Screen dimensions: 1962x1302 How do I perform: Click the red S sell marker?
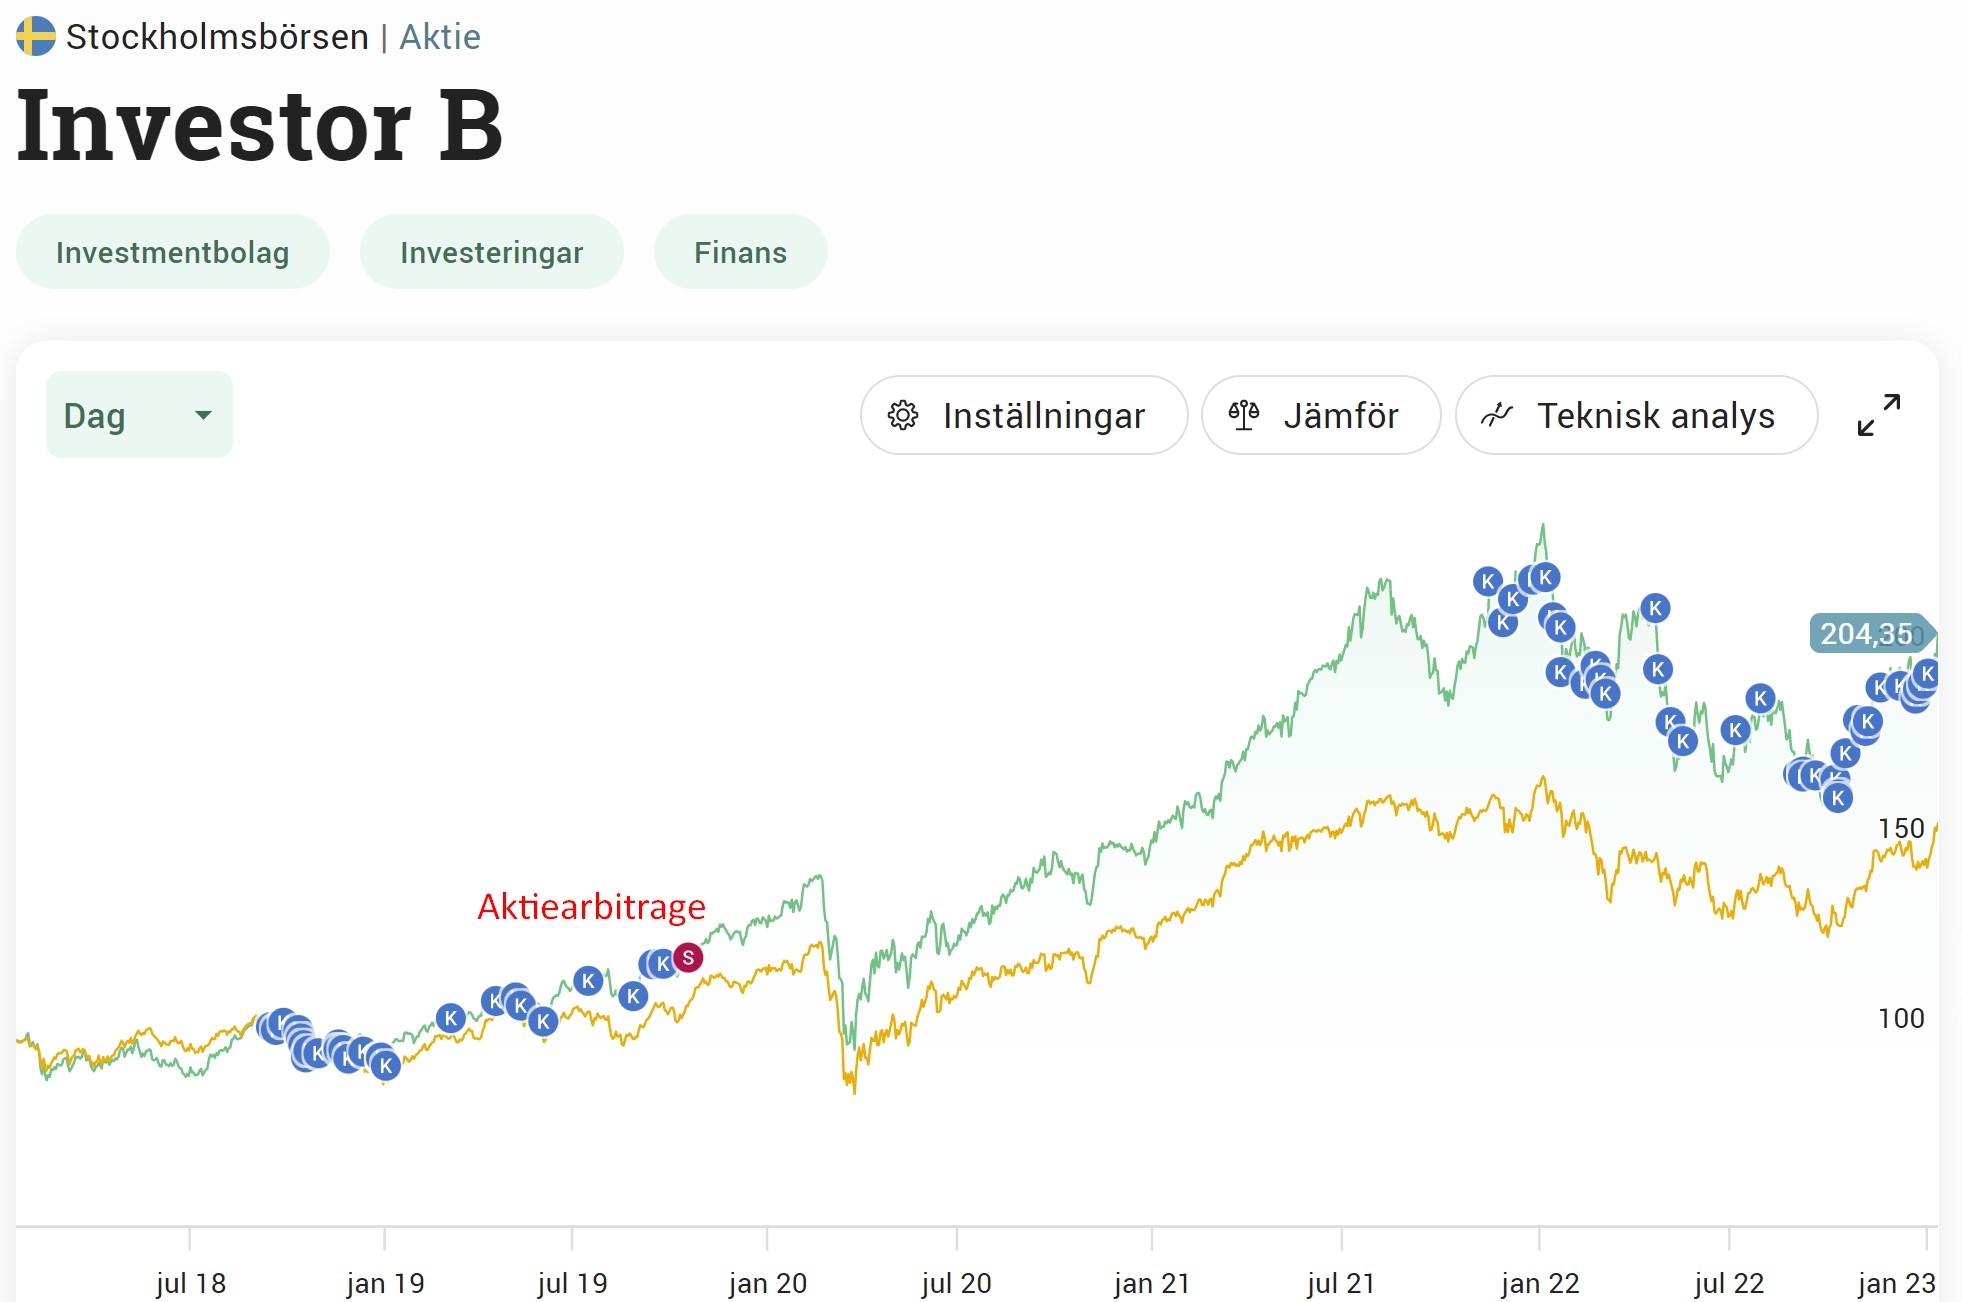click(x=688, y=958)
